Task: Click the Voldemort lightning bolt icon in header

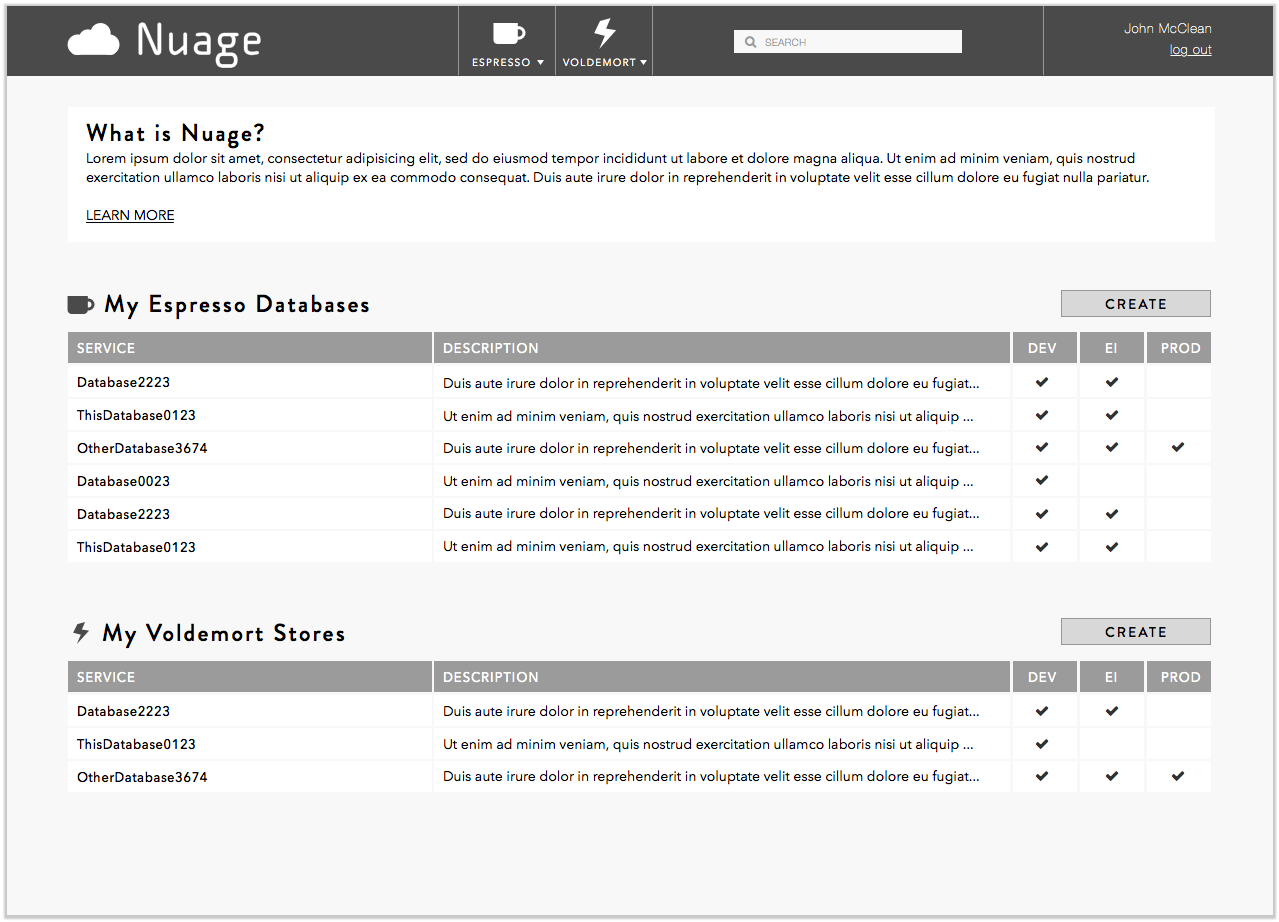Action: coord(604,33)
